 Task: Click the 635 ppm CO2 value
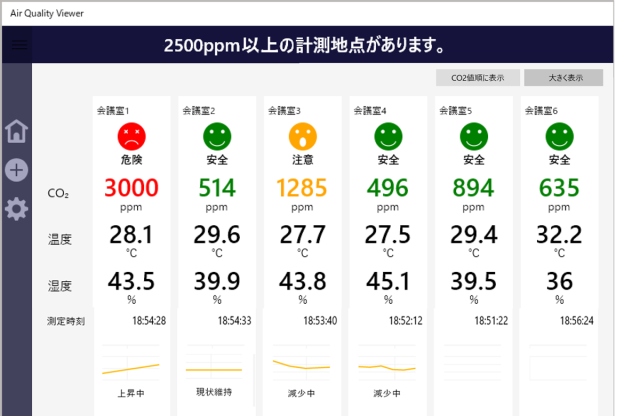559,188
